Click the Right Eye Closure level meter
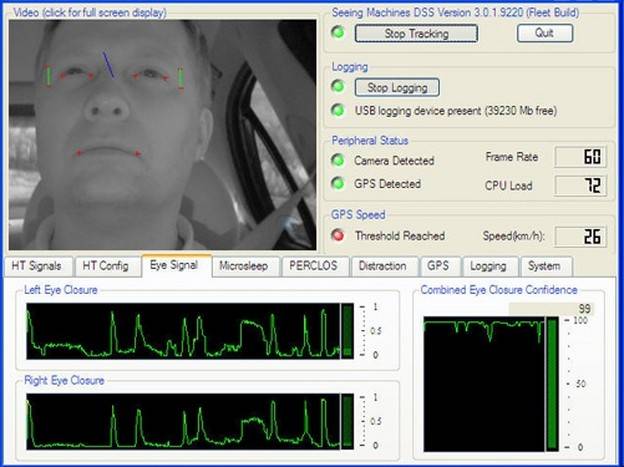Screen dimensions: 624x467 click(348, 420)
